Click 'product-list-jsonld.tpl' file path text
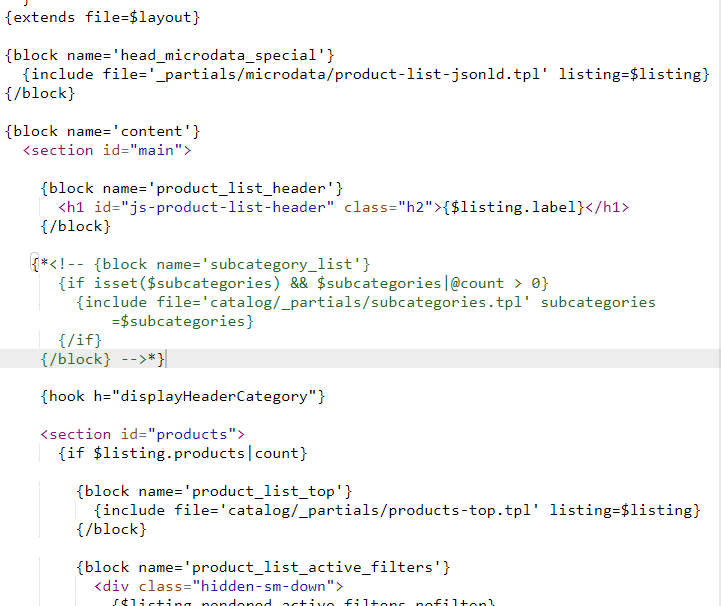Viewport: 721px width, 606px height. (437, 74)
